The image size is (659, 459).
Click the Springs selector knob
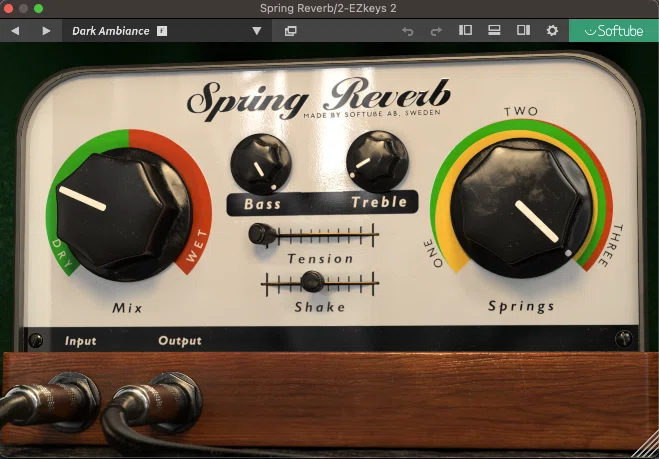coord(521,208)
